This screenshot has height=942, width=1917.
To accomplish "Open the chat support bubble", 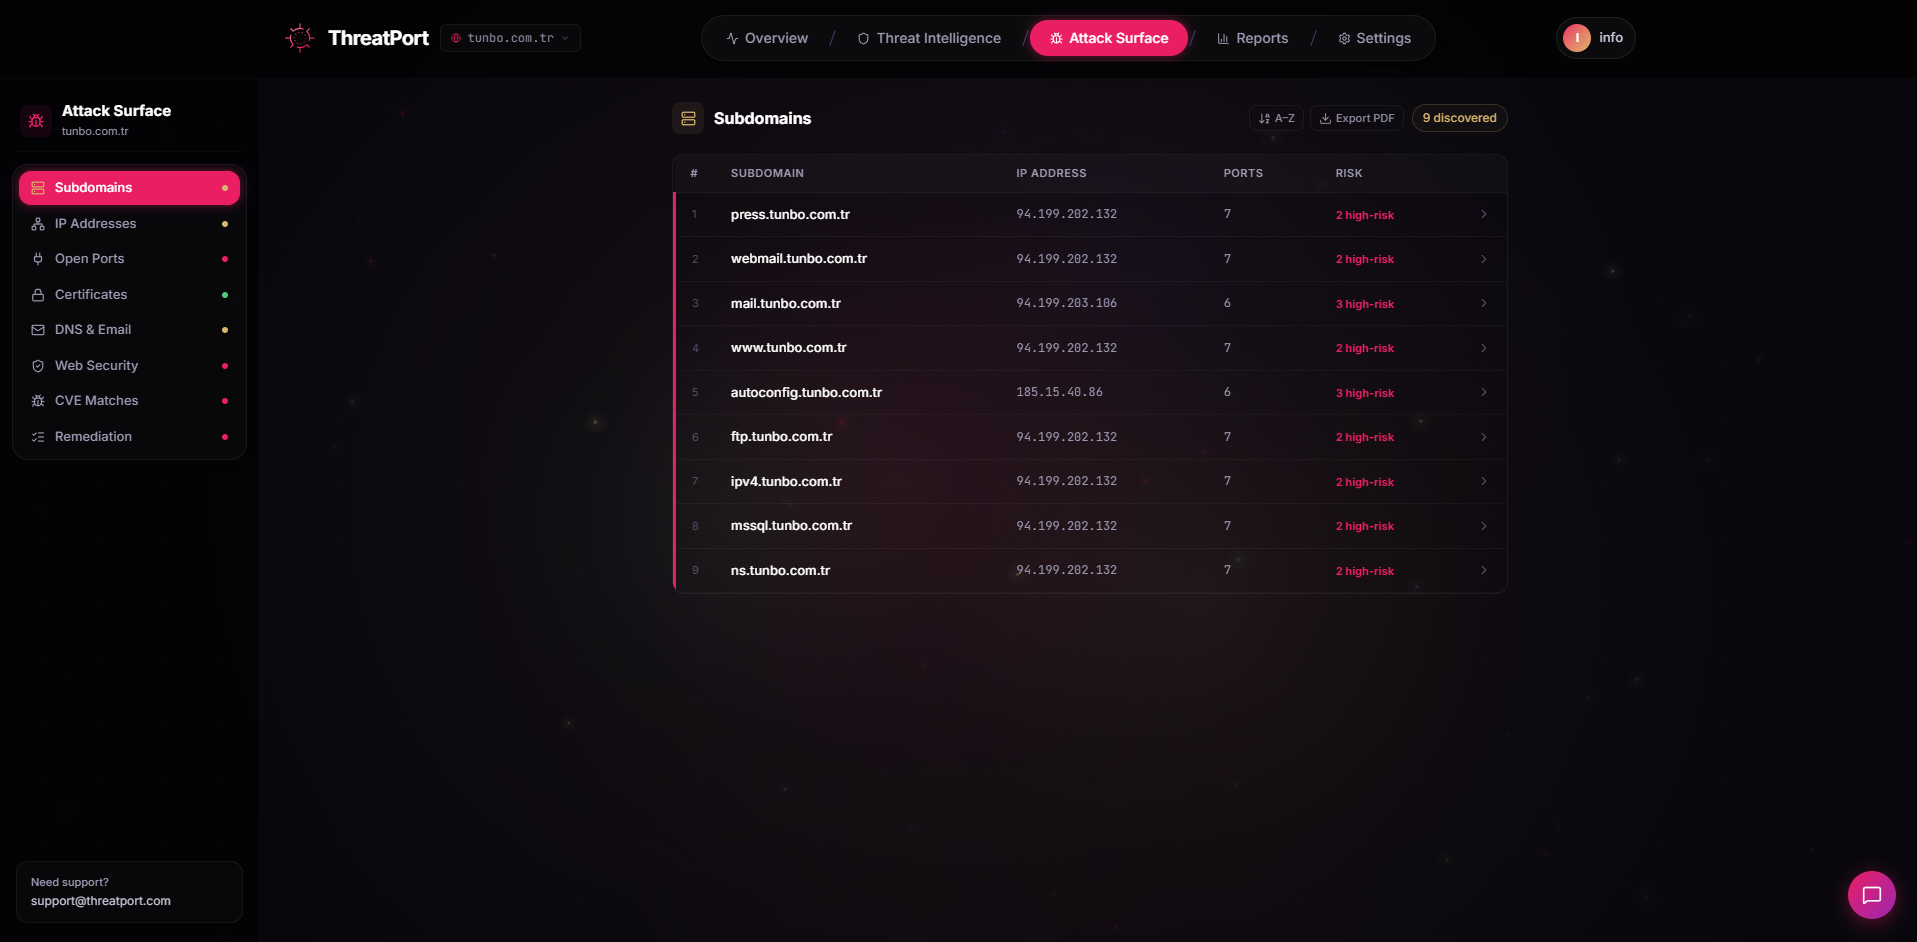I will [x=1871, y=895].
